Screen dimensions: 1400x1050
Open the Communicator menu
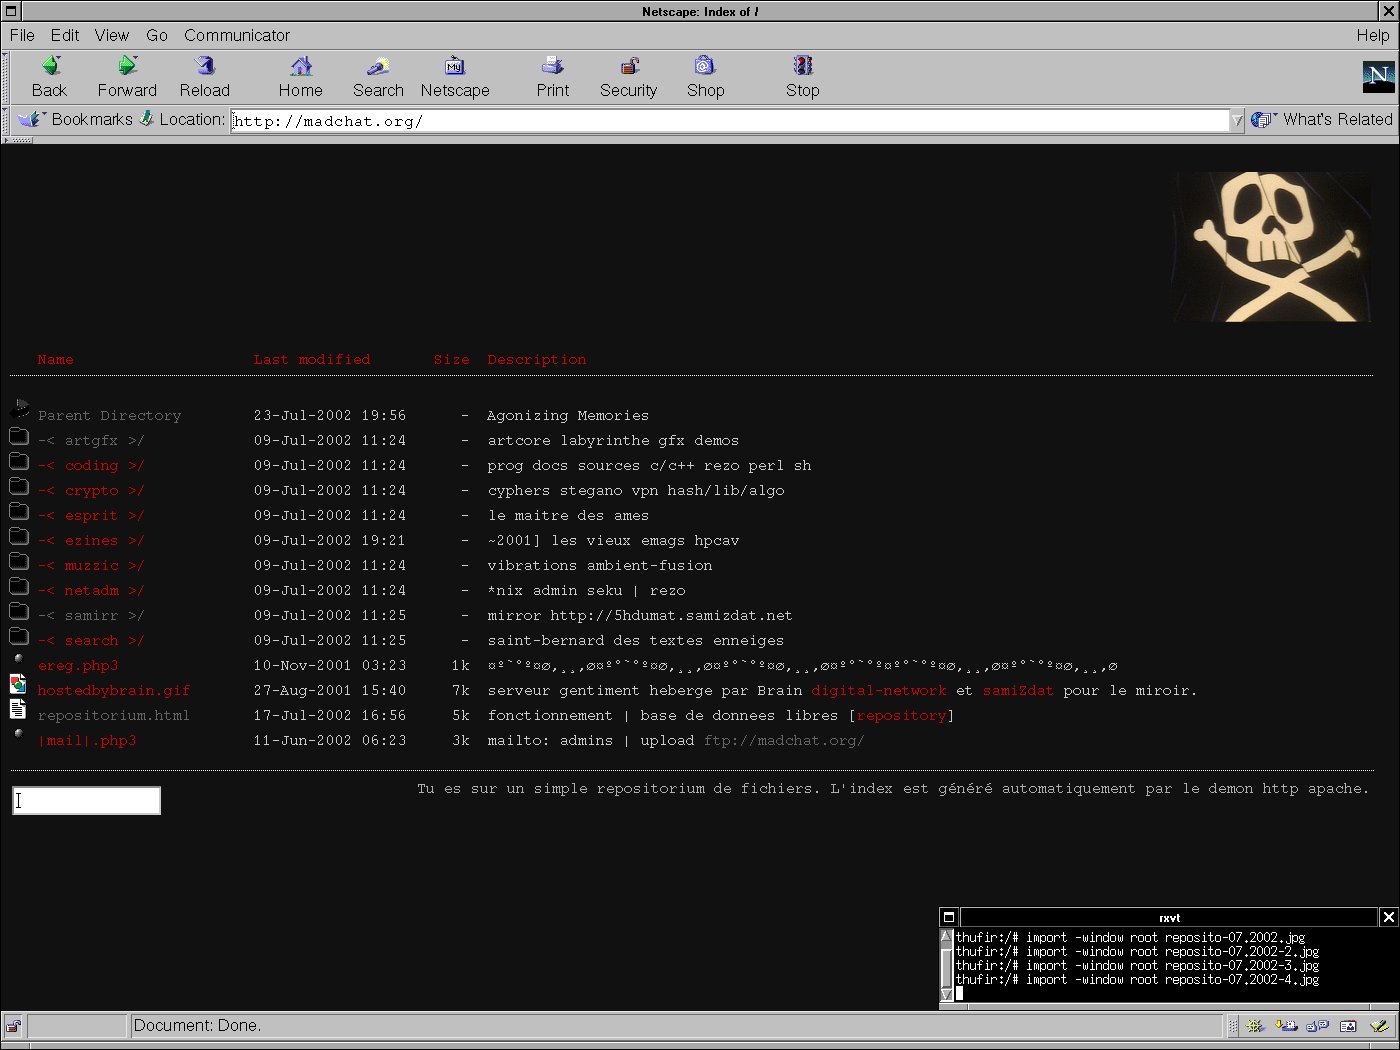(x=237, y=35)
